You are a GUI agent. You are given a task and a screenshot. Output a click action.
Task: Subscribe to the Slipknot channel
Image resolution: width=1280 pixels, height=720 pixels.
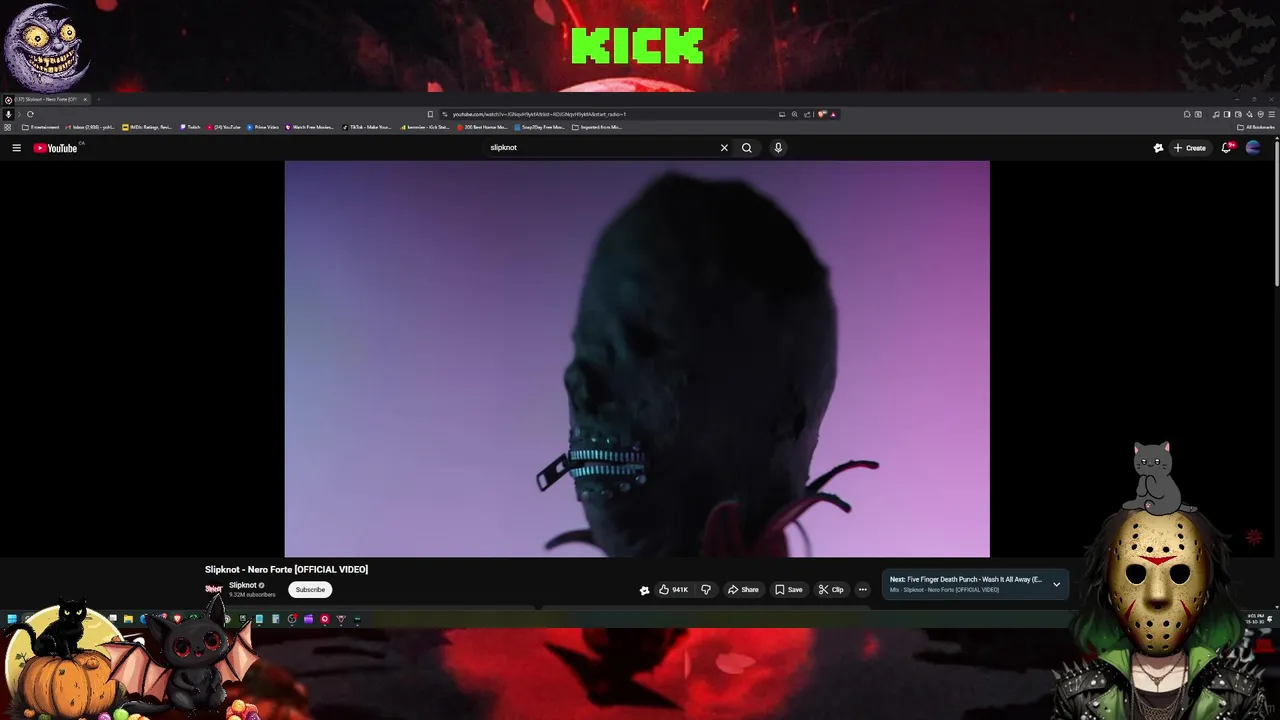pyautogui.click(x=310, y=590)
